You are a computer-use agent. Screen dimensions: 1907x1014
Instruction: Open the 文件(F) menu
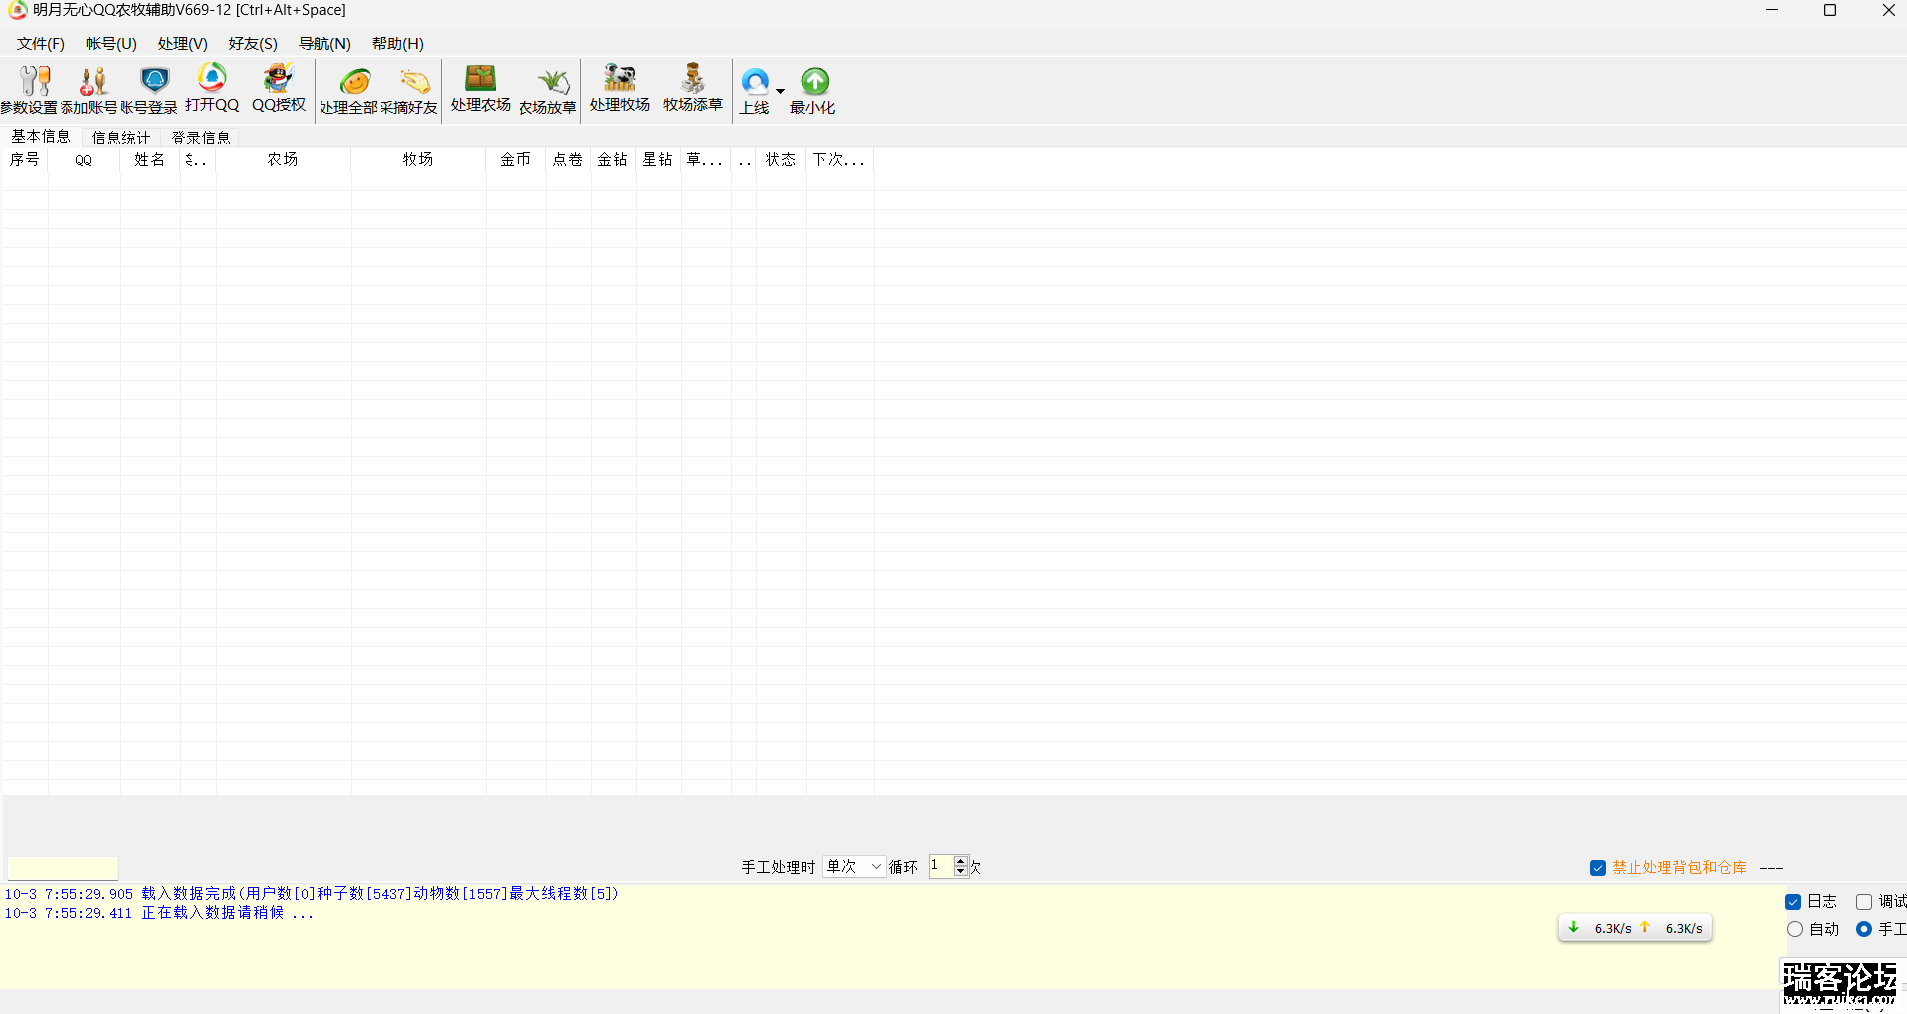41,44
